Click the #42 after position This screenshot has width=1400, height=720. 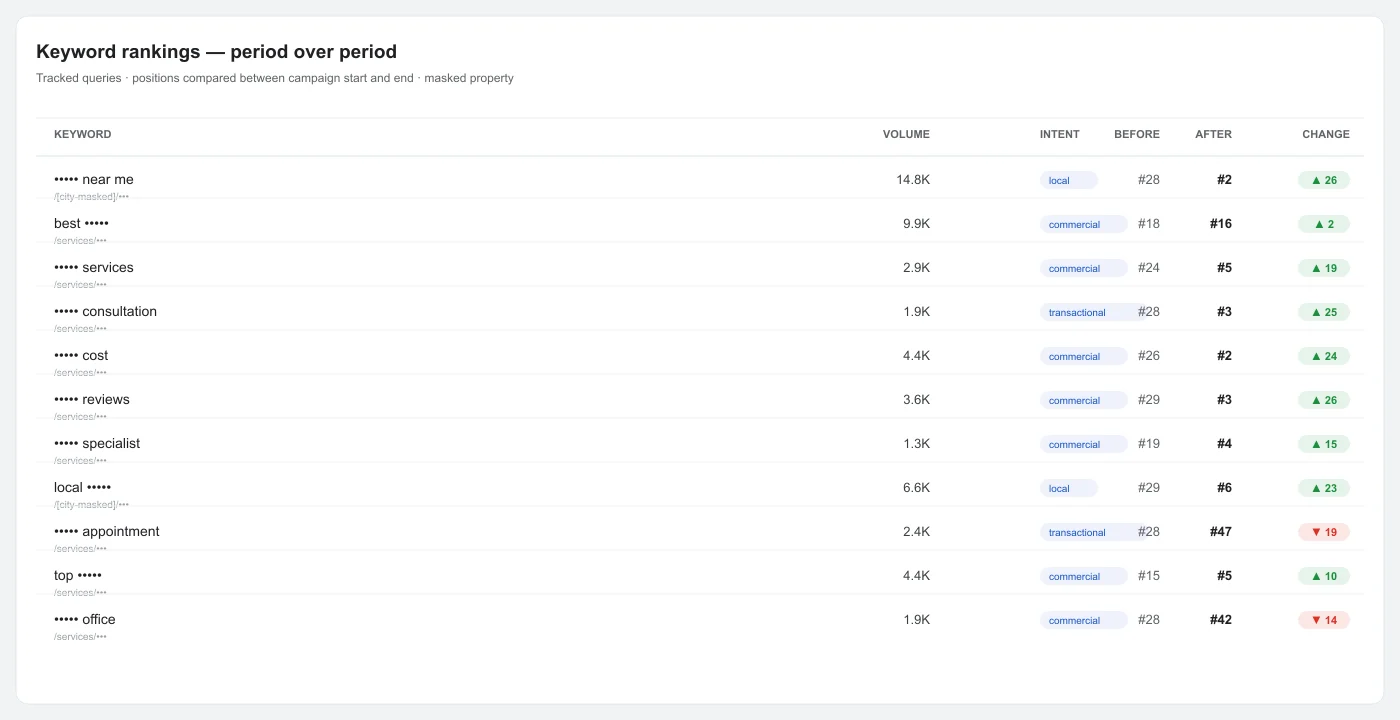[1221, 620]
